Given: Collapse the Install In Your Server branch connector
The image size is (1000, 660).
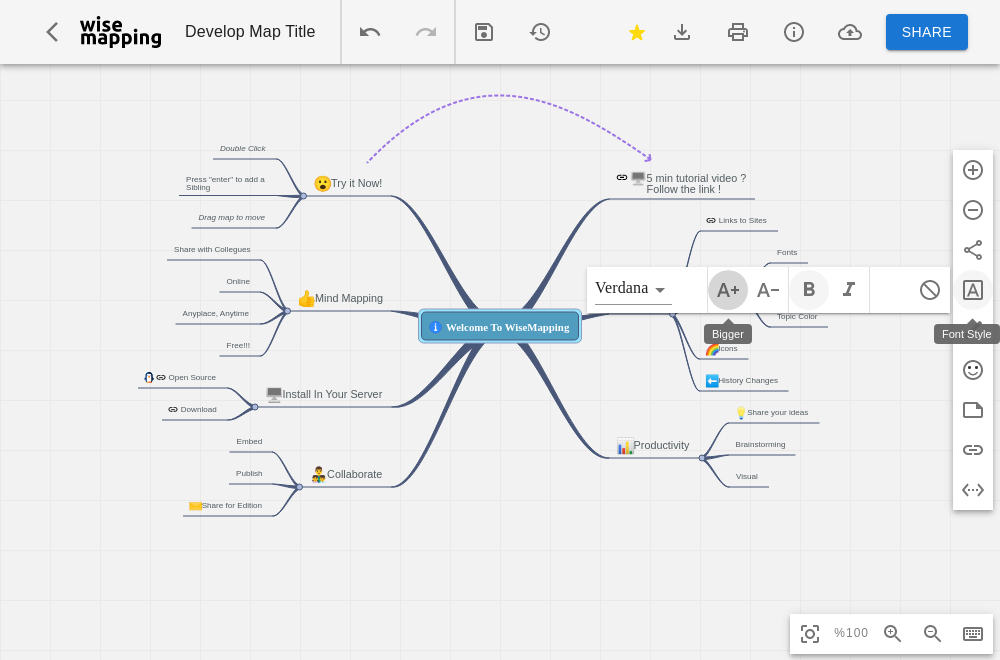Looking at the screenshot, I should click(x=255, y=407).
